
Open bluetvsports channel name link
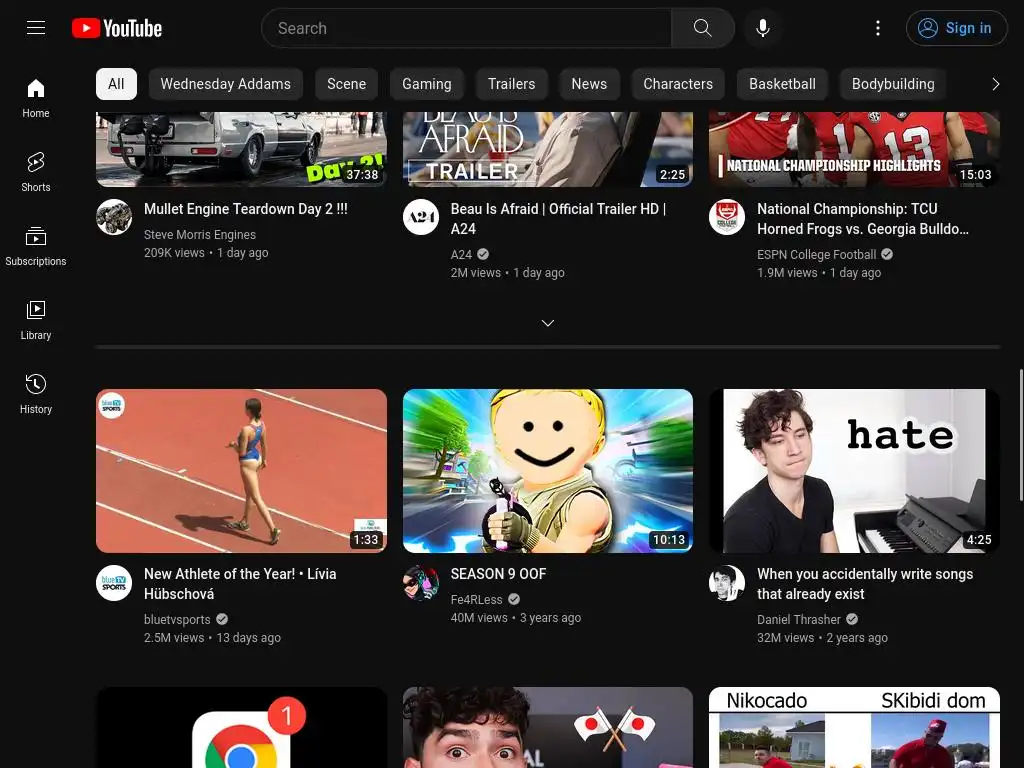(x=177, y=620)
